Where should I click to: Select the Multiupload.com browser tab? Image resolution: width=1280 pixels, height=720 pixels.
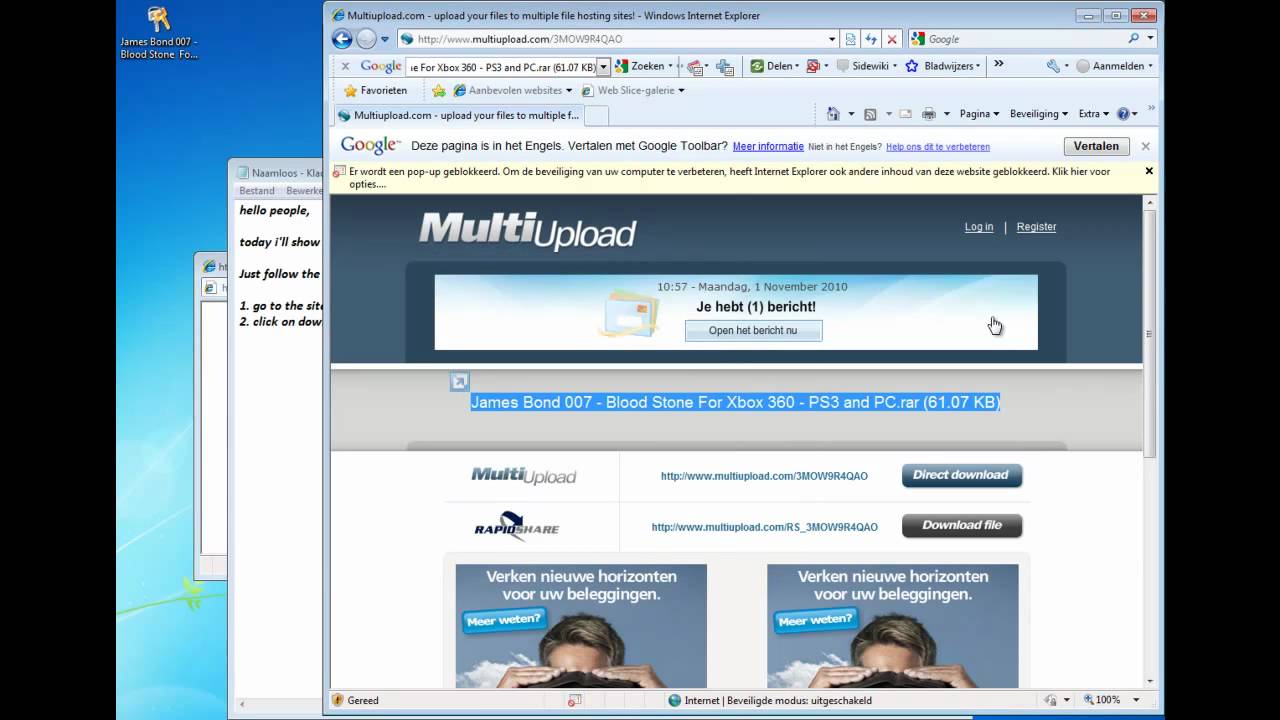[x=459, y=115]
